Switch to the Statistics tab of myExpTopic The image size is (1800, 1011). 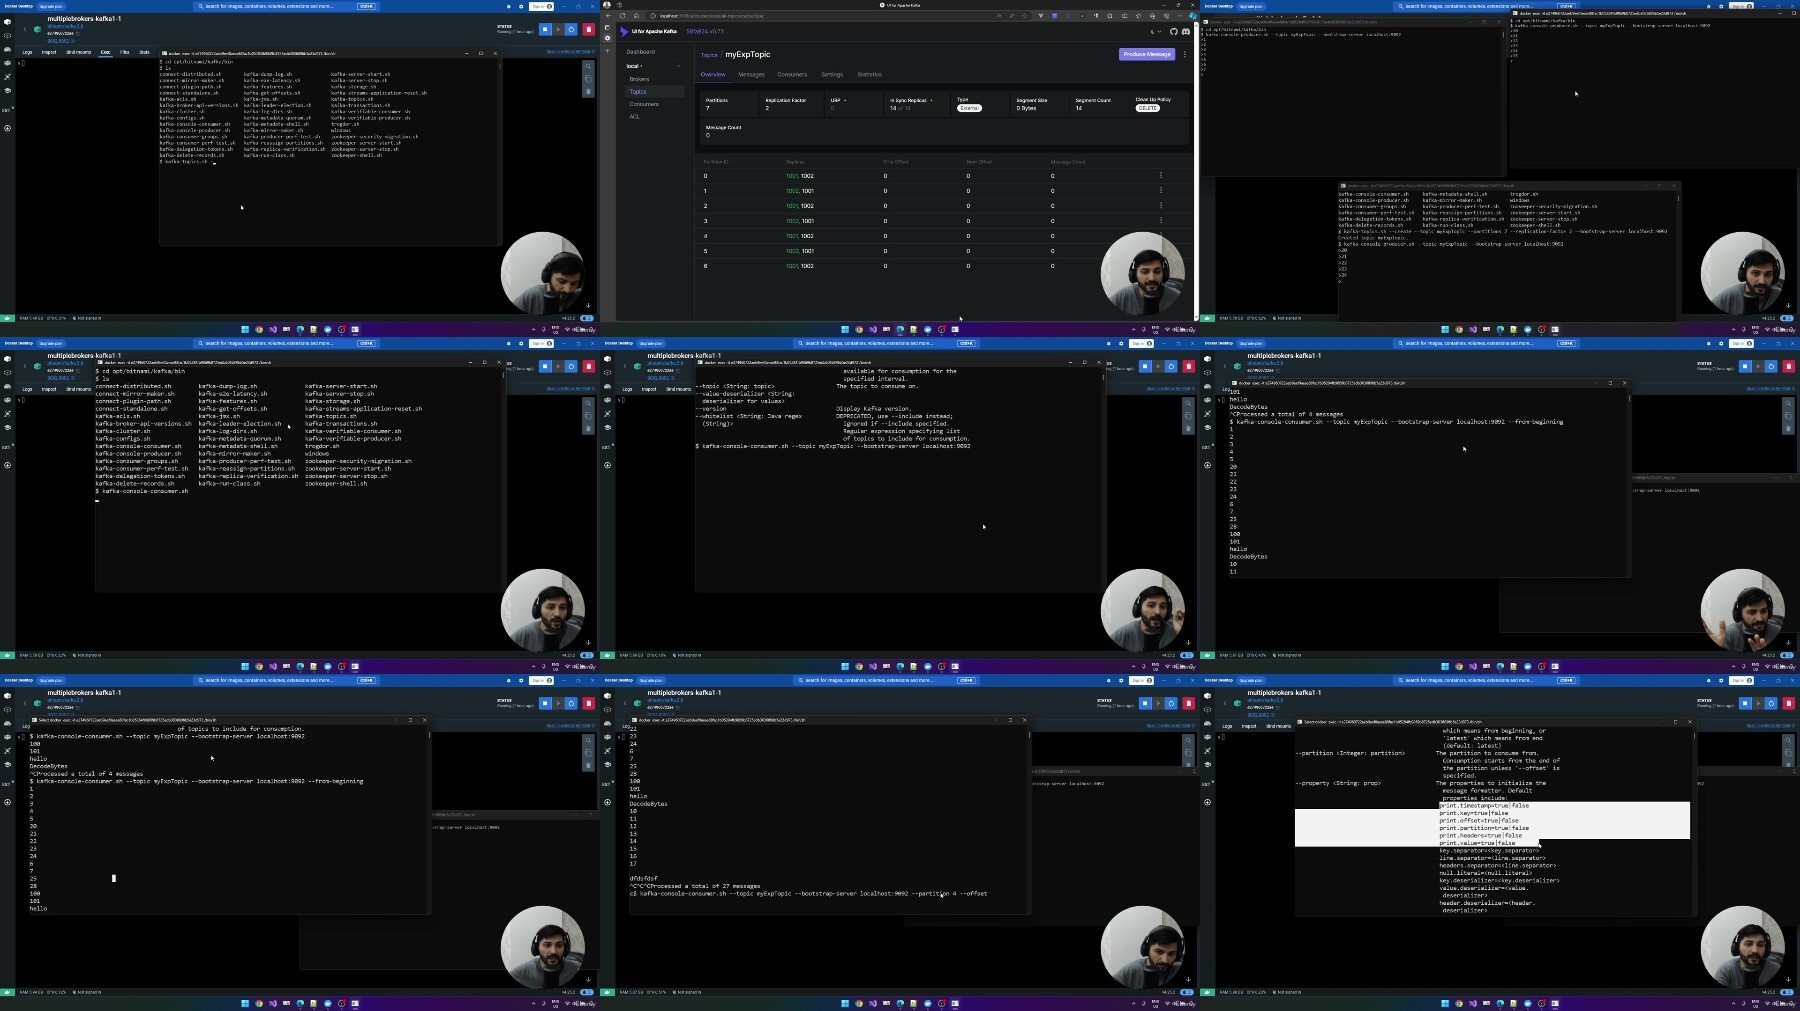[869, 74]
